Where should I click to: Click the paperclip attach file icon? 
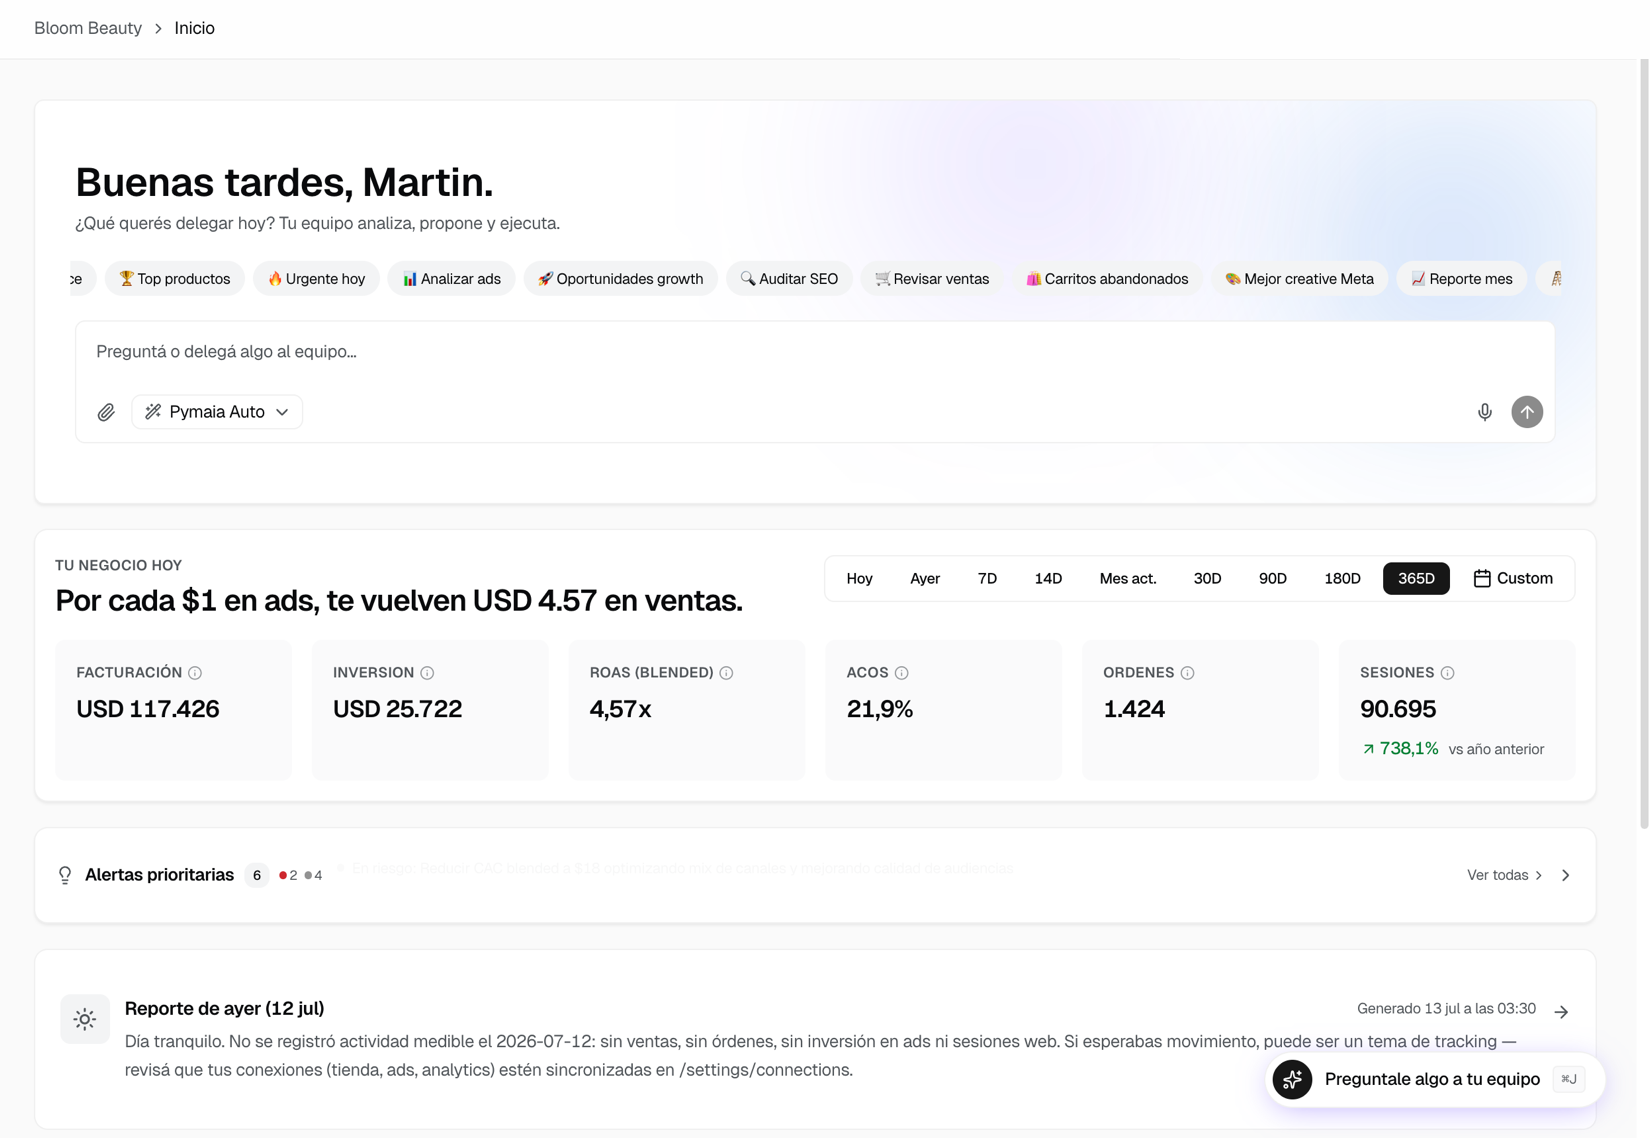click(106, 412)
